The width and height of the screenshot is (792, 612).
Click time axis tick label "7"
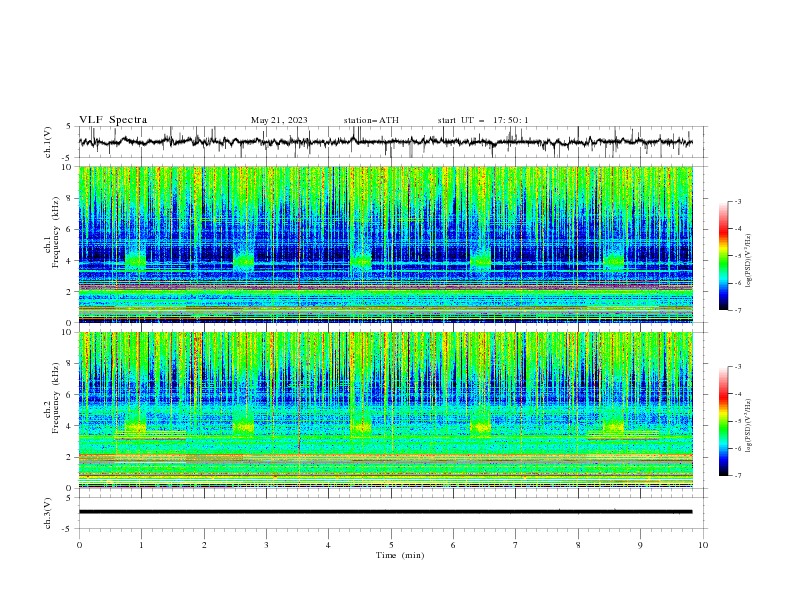[516, 545]
